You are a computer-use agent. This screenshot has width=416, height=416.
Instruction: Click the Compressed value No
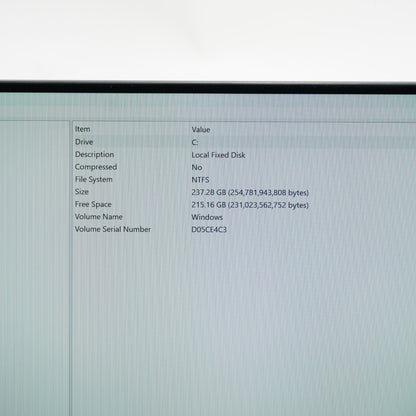point(197,167)
